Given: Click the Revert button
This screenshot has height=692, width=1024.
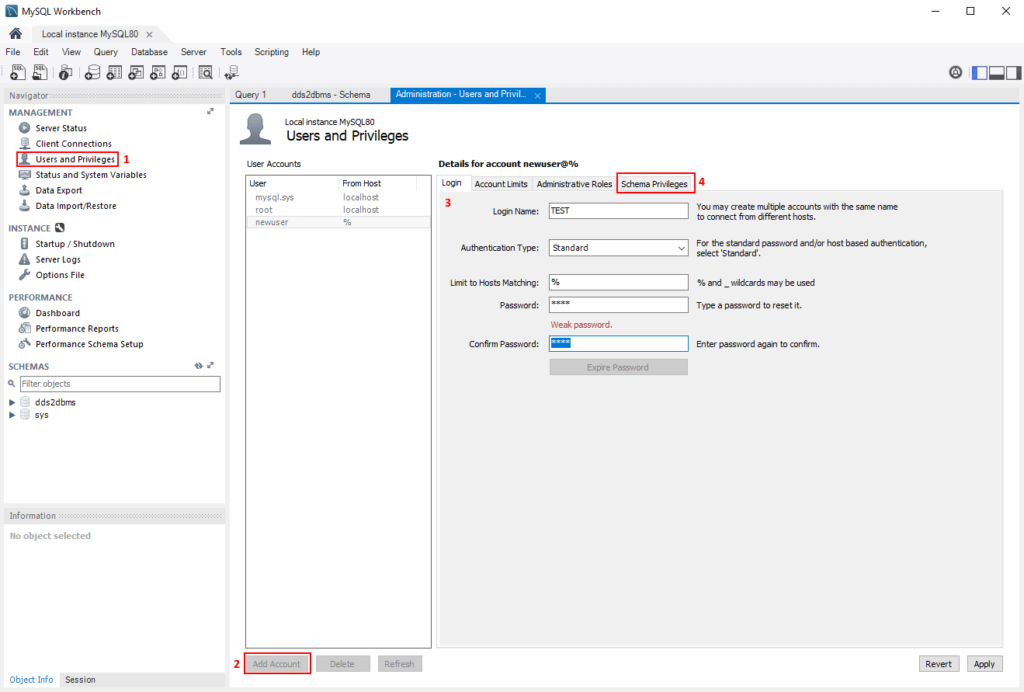Looking at the screenshot, I should [938, 664].
